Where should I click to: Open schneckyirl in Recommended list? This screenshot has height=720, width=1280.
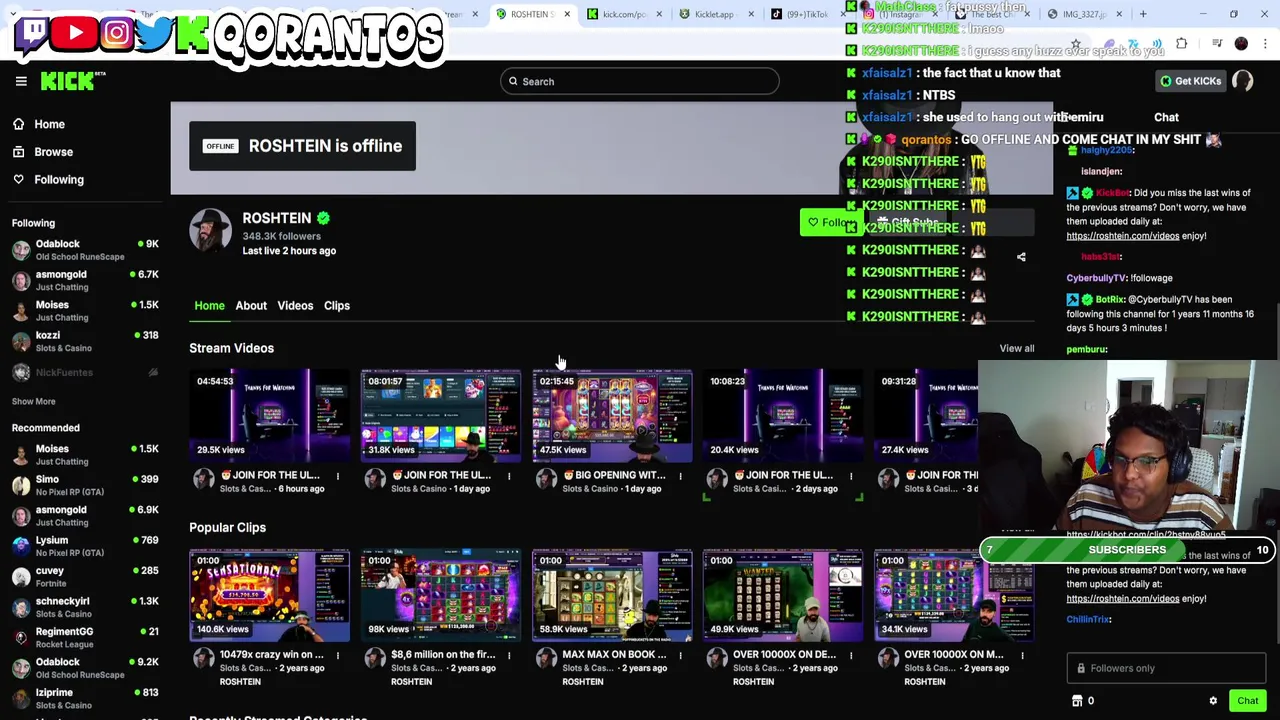85,607
